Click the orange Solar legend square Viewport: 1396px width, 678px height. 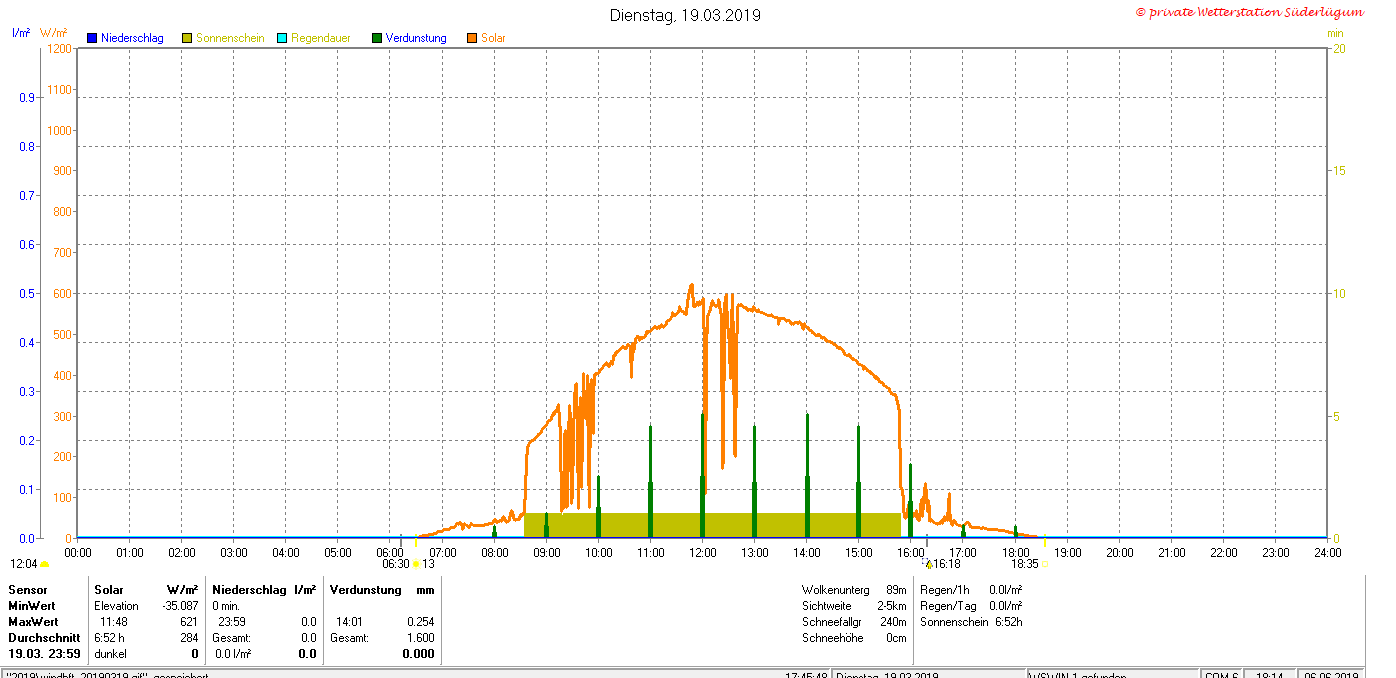472,38
